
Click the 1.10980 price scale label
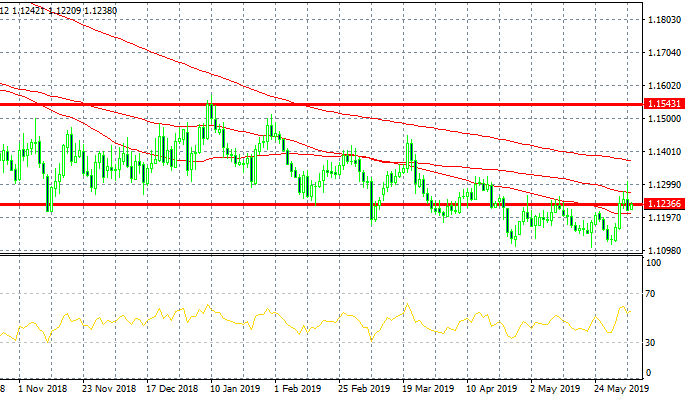[x=663, y=250]
